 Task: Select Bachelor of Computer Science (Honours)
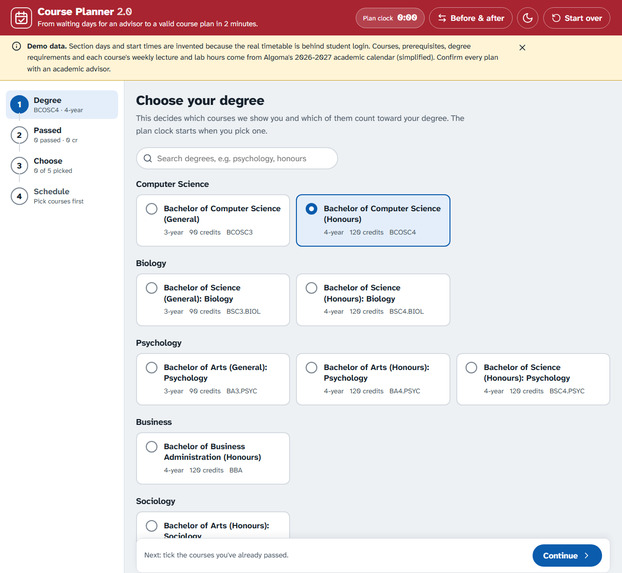click(373, 220)
